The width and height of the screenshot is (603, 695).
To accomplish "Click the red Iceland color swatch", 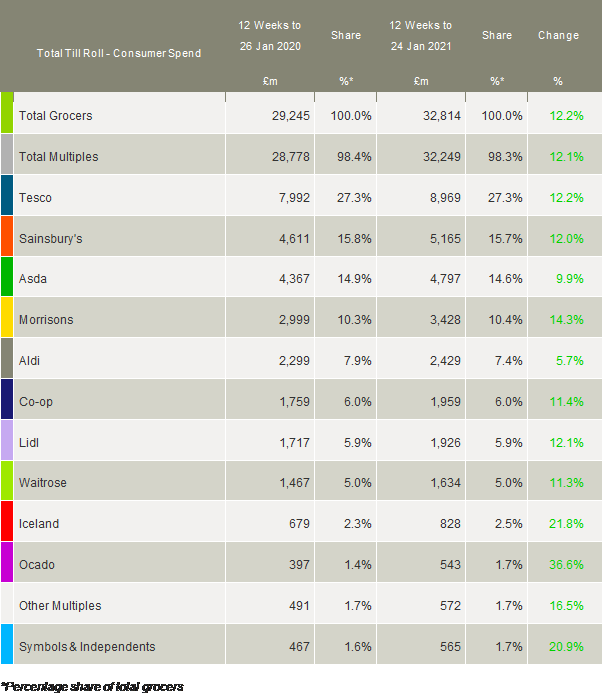I will coord(6,523).
